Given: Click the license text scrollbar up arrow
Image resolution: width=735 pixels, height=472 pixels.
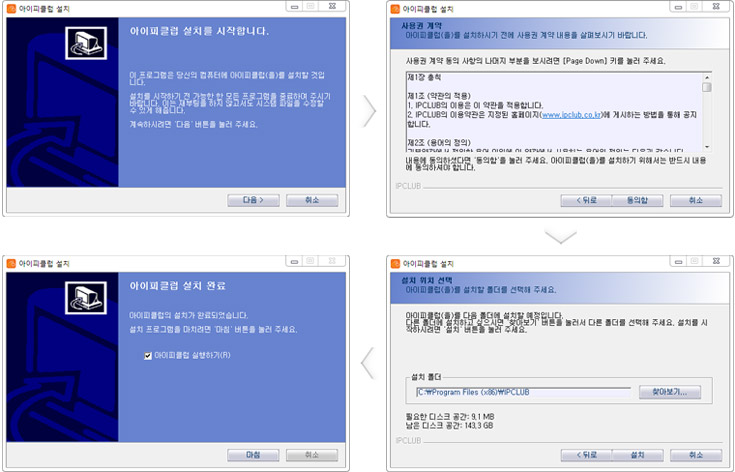Looking at the screenshot, I should (707, 77).
